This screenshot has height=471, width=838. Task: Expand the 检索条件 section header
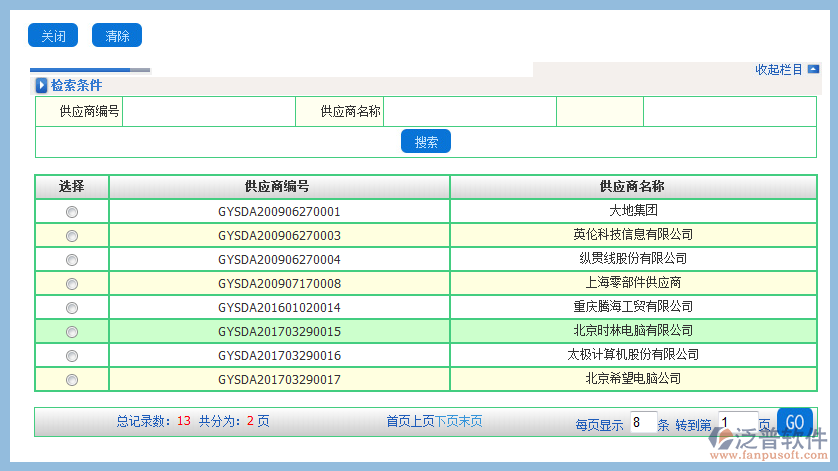[76, 86]
